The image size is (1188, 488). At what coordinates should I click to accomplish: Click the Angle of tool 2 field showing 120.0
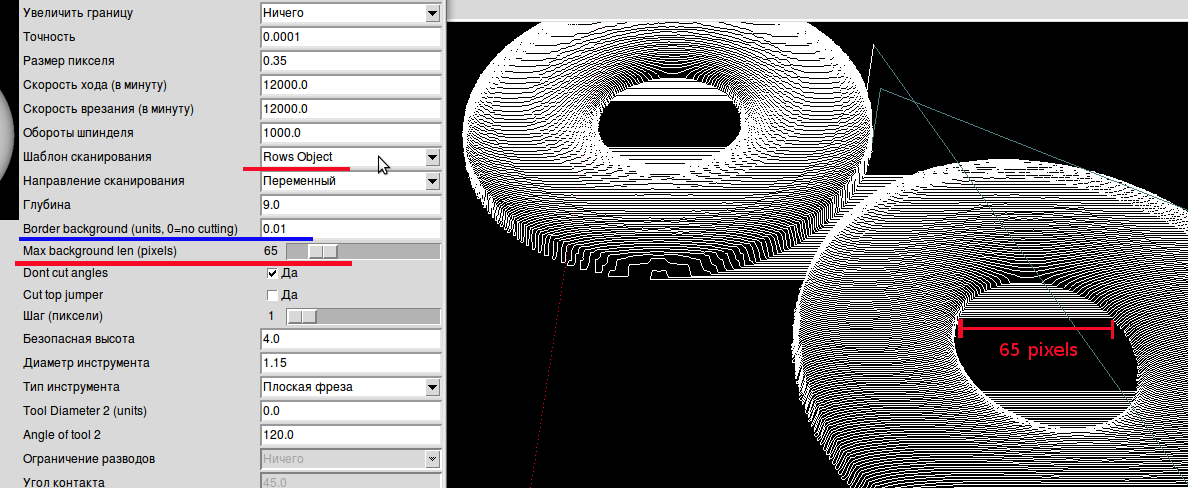350,435
